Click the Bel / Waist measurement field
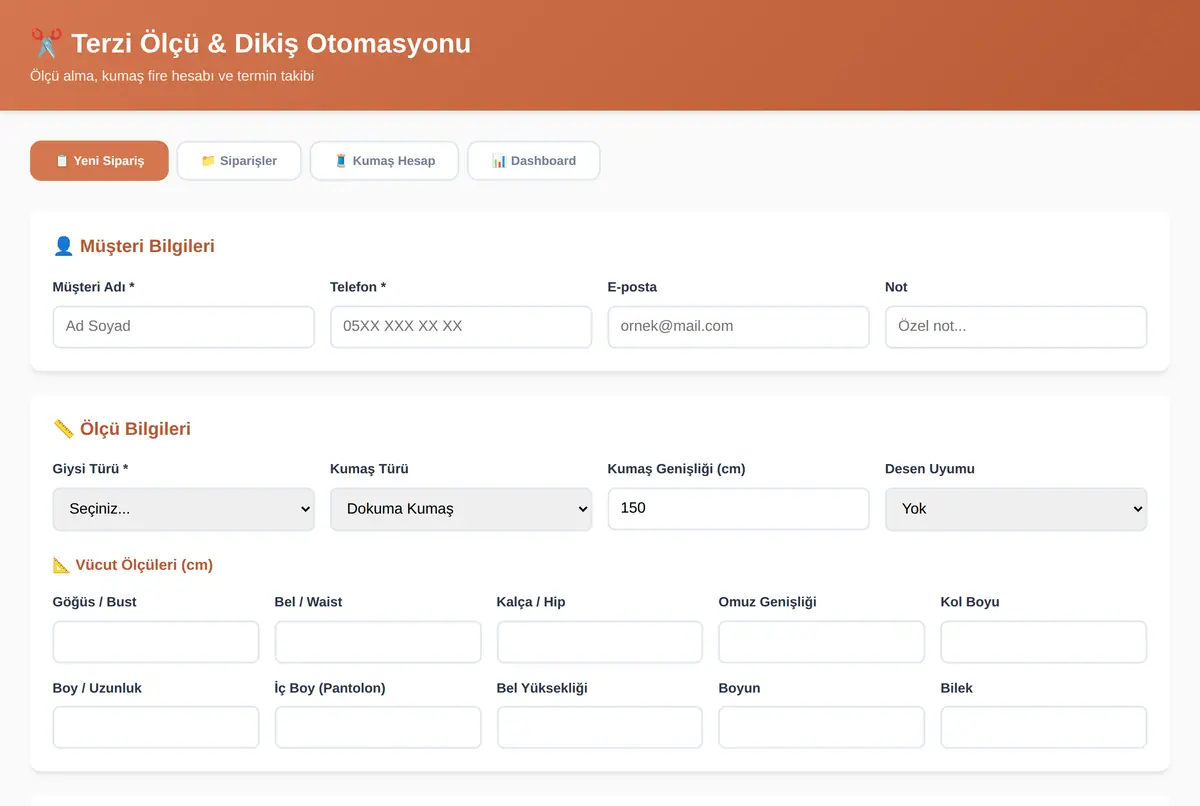 point(378,642)
